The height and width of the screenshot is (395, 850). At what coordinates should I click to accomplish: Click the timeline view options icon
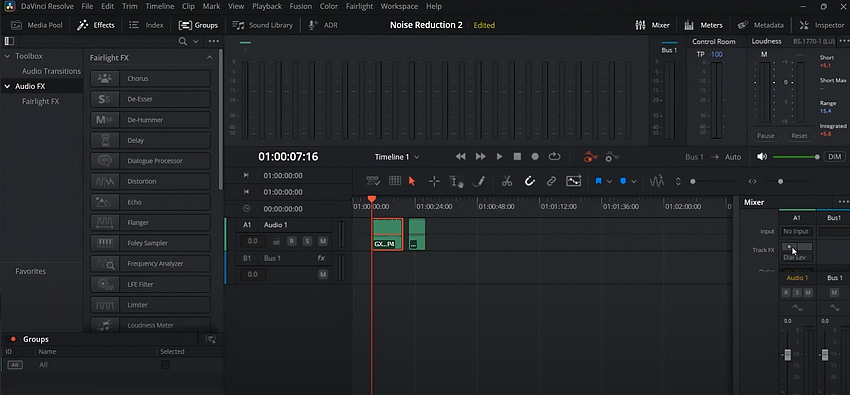tap(372, 181)
